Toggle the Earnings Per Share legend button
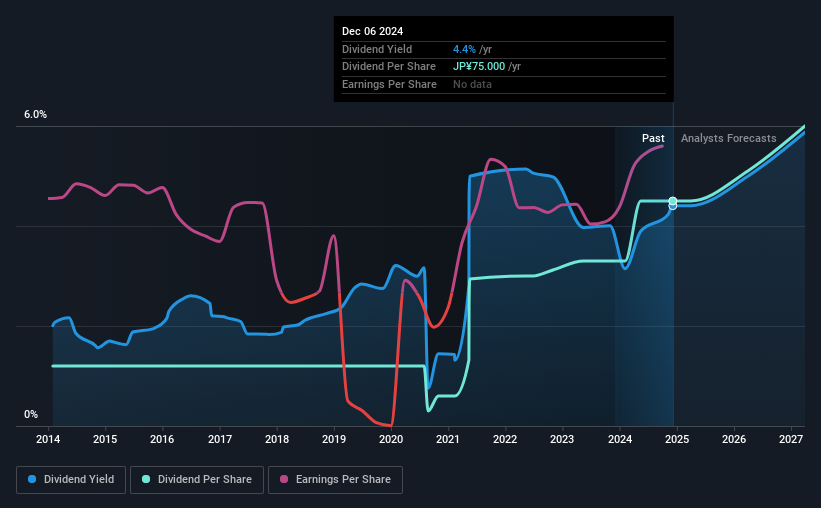 point(335,480)
